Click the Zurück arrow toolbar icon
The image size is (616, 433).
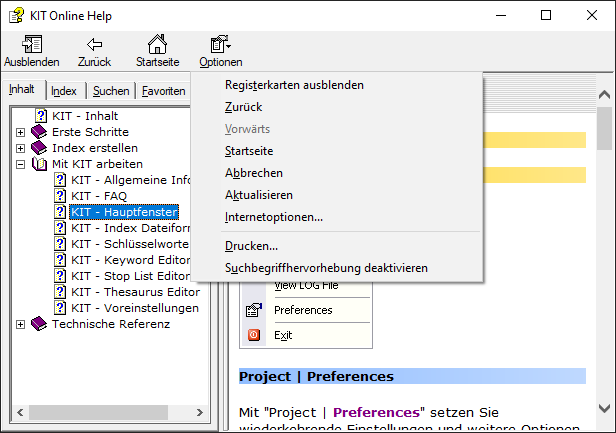94,45
